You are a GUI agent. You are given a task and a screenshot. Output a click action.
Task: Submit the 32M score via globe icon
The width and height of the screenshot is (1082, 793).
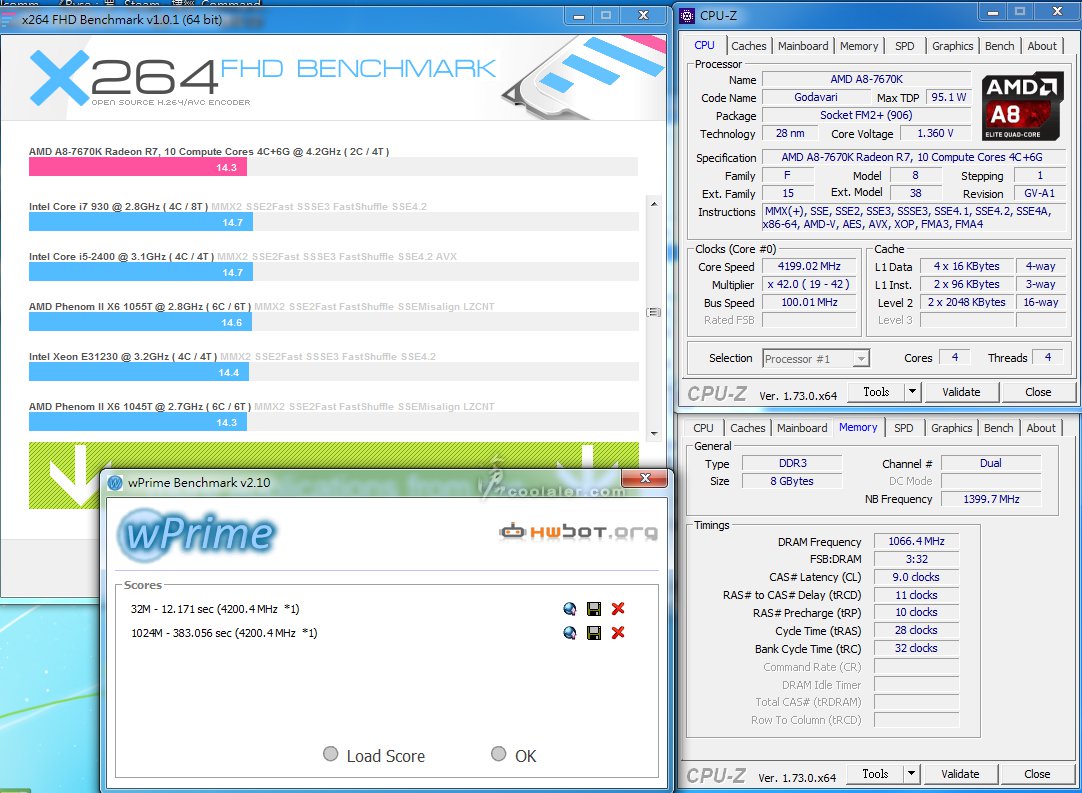(570, 609)
